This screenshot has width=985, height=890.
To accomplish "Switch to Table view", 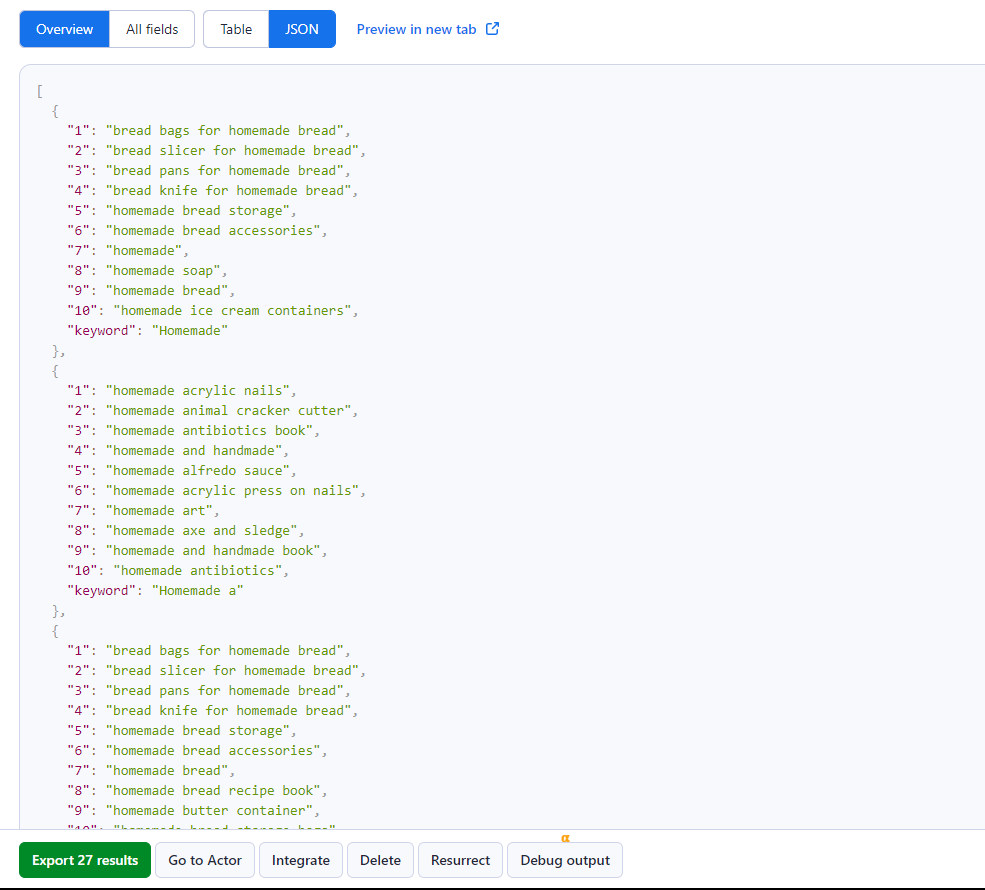I will tap(235, 29).
